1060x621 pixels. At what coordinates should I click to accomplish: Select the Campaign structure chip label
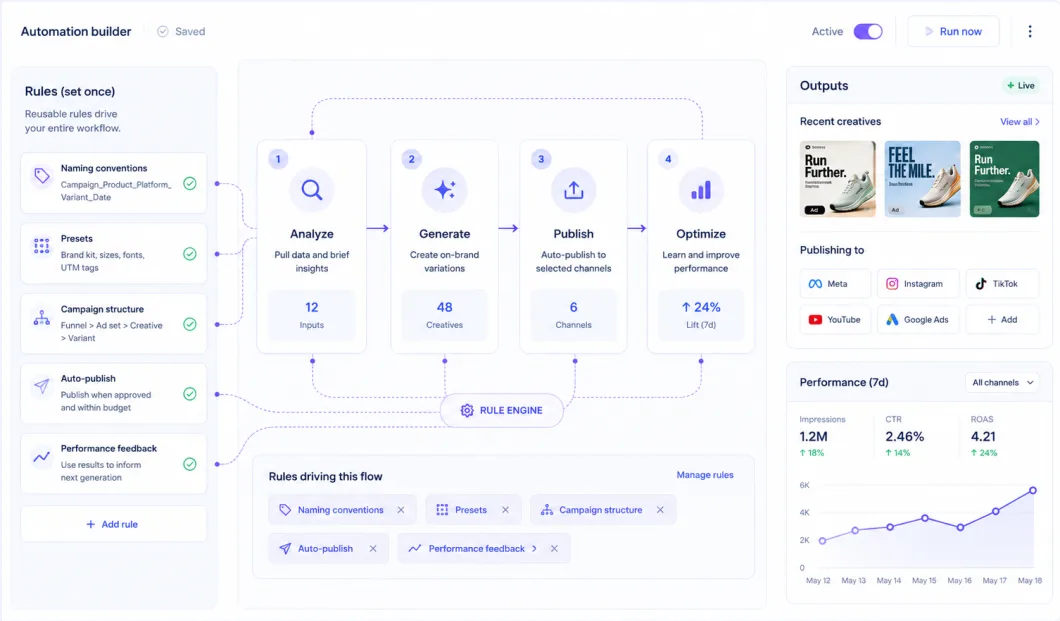click(600, 510)
